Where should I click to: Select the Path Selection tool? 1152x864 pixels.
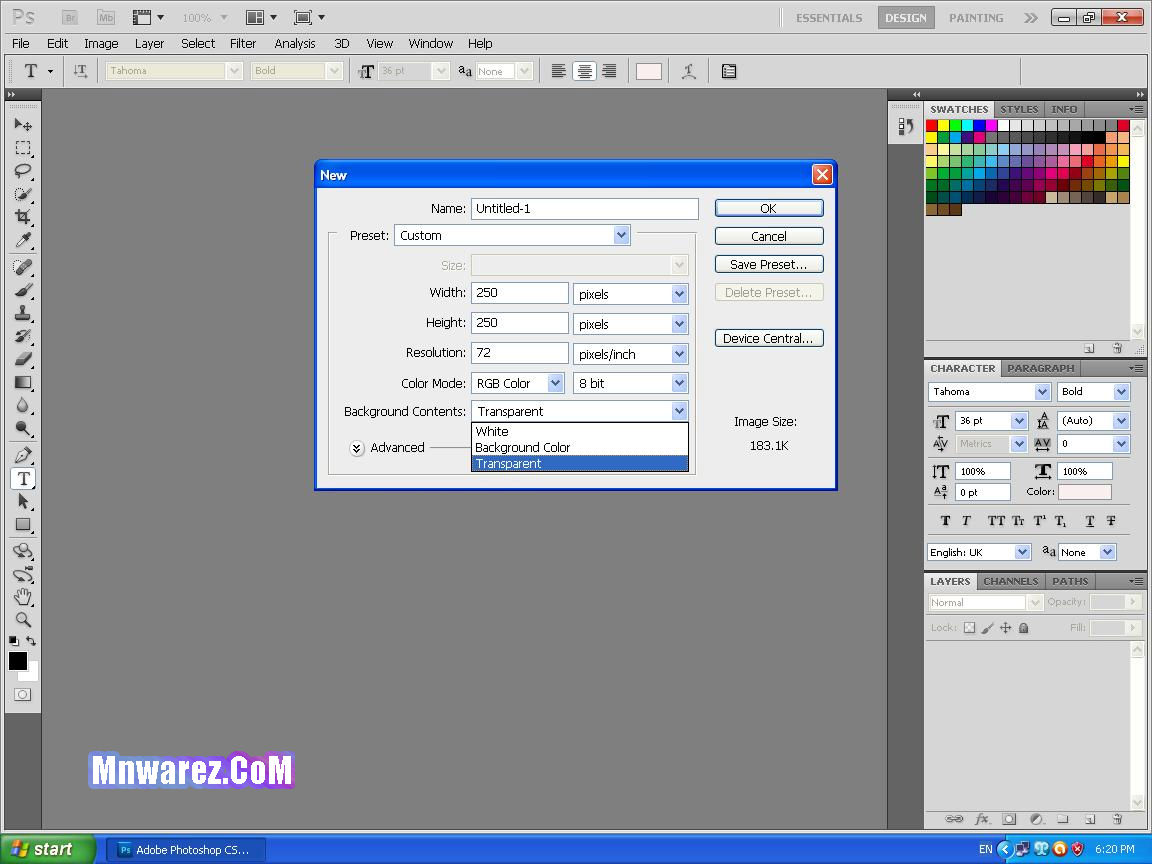tap(23, 502)
